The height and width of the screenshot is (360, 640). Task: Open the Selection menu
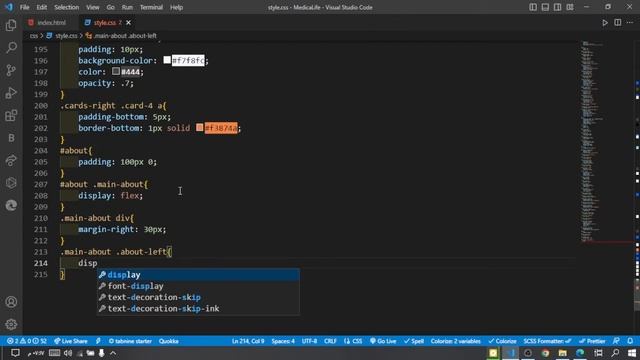(x=67, y=7)
